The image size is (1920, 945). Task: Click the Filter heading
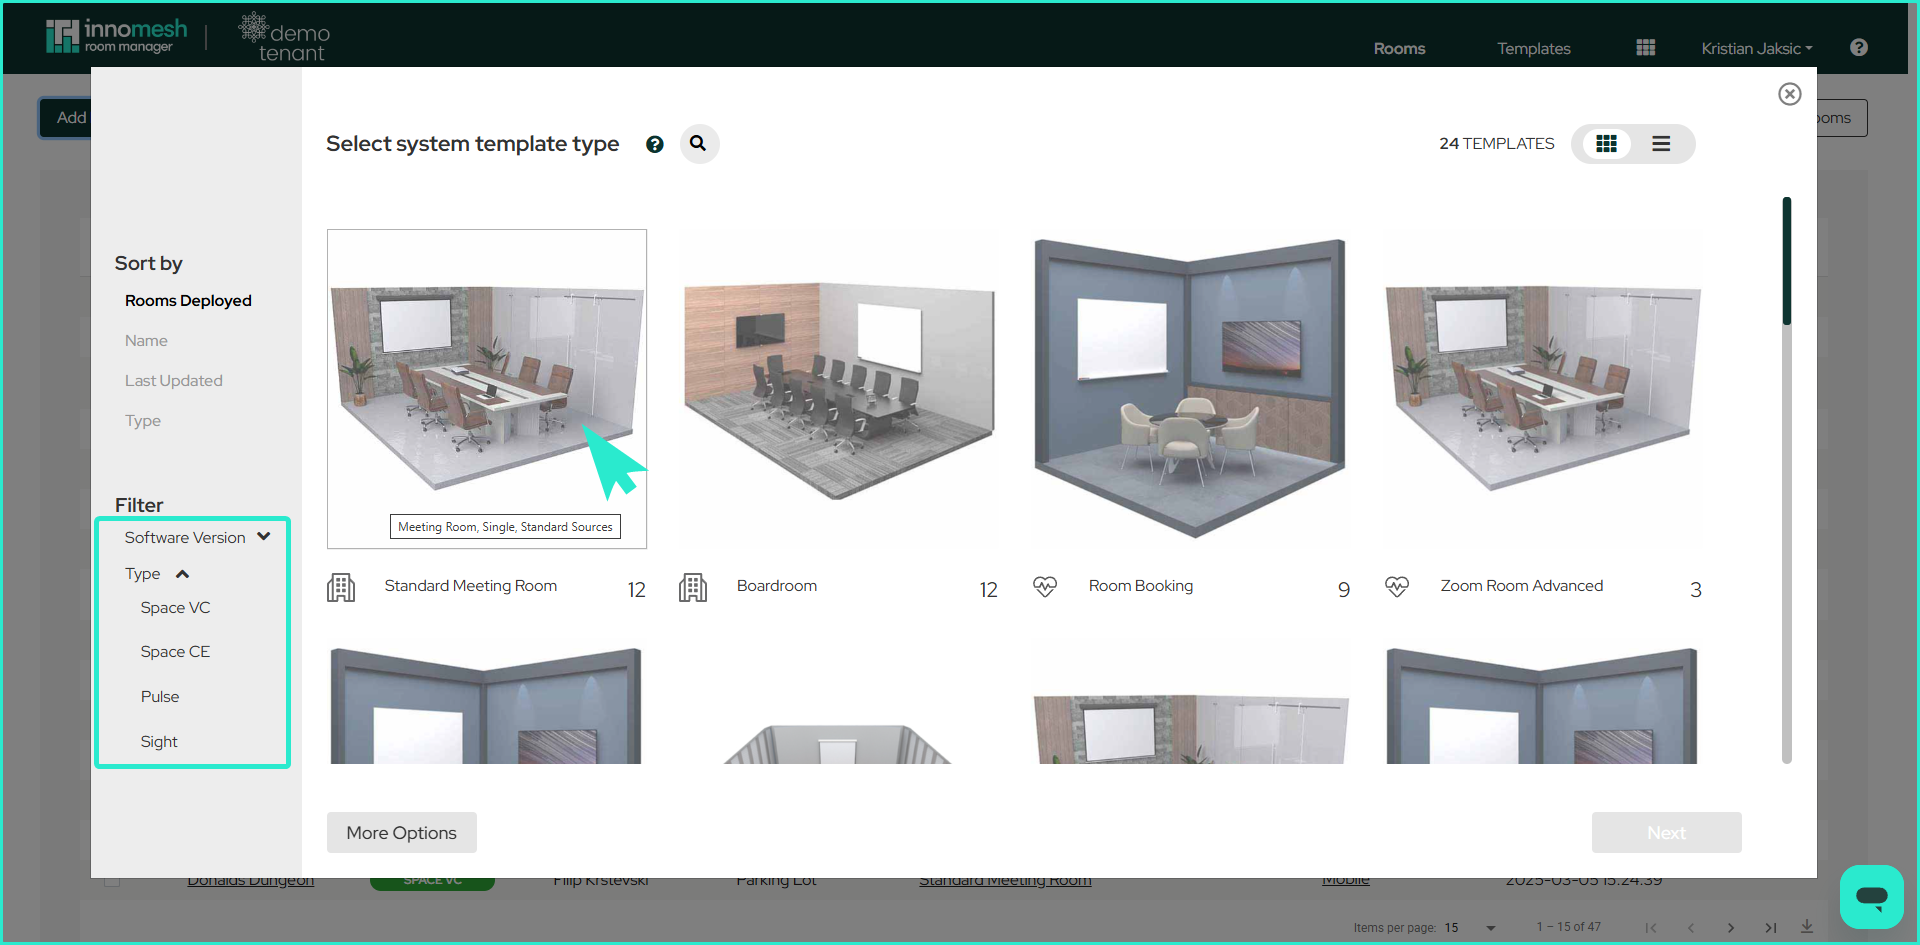[139, 505]
